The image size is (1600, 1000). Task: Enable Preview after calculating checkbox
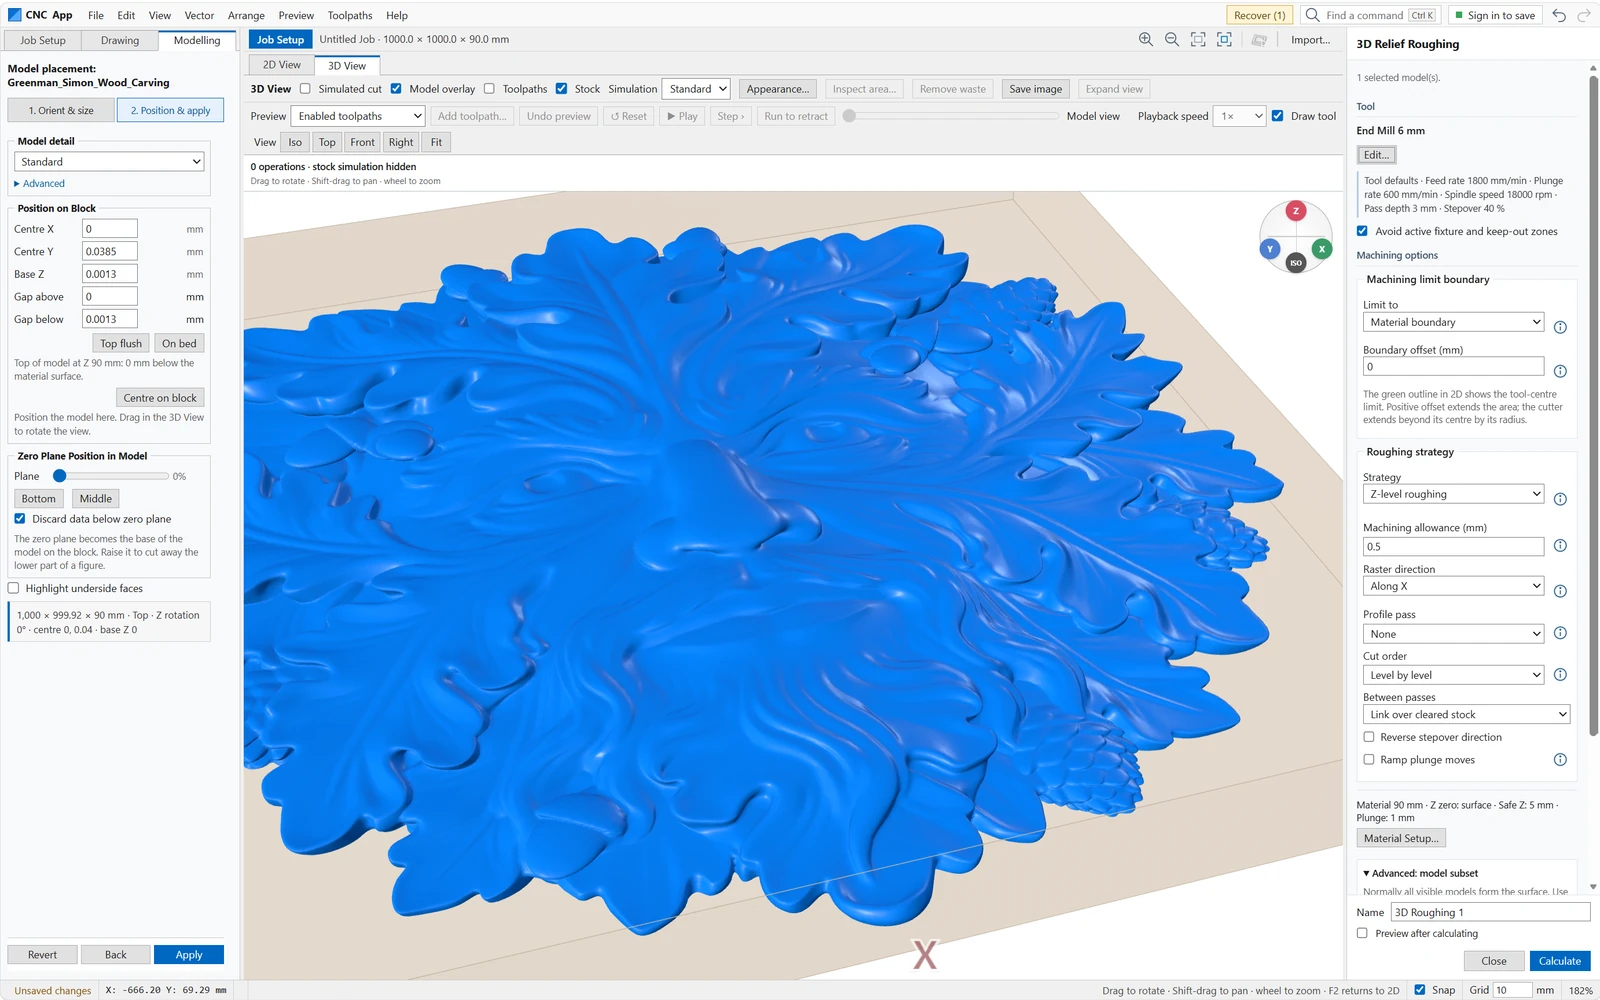tap(1362, 933)
